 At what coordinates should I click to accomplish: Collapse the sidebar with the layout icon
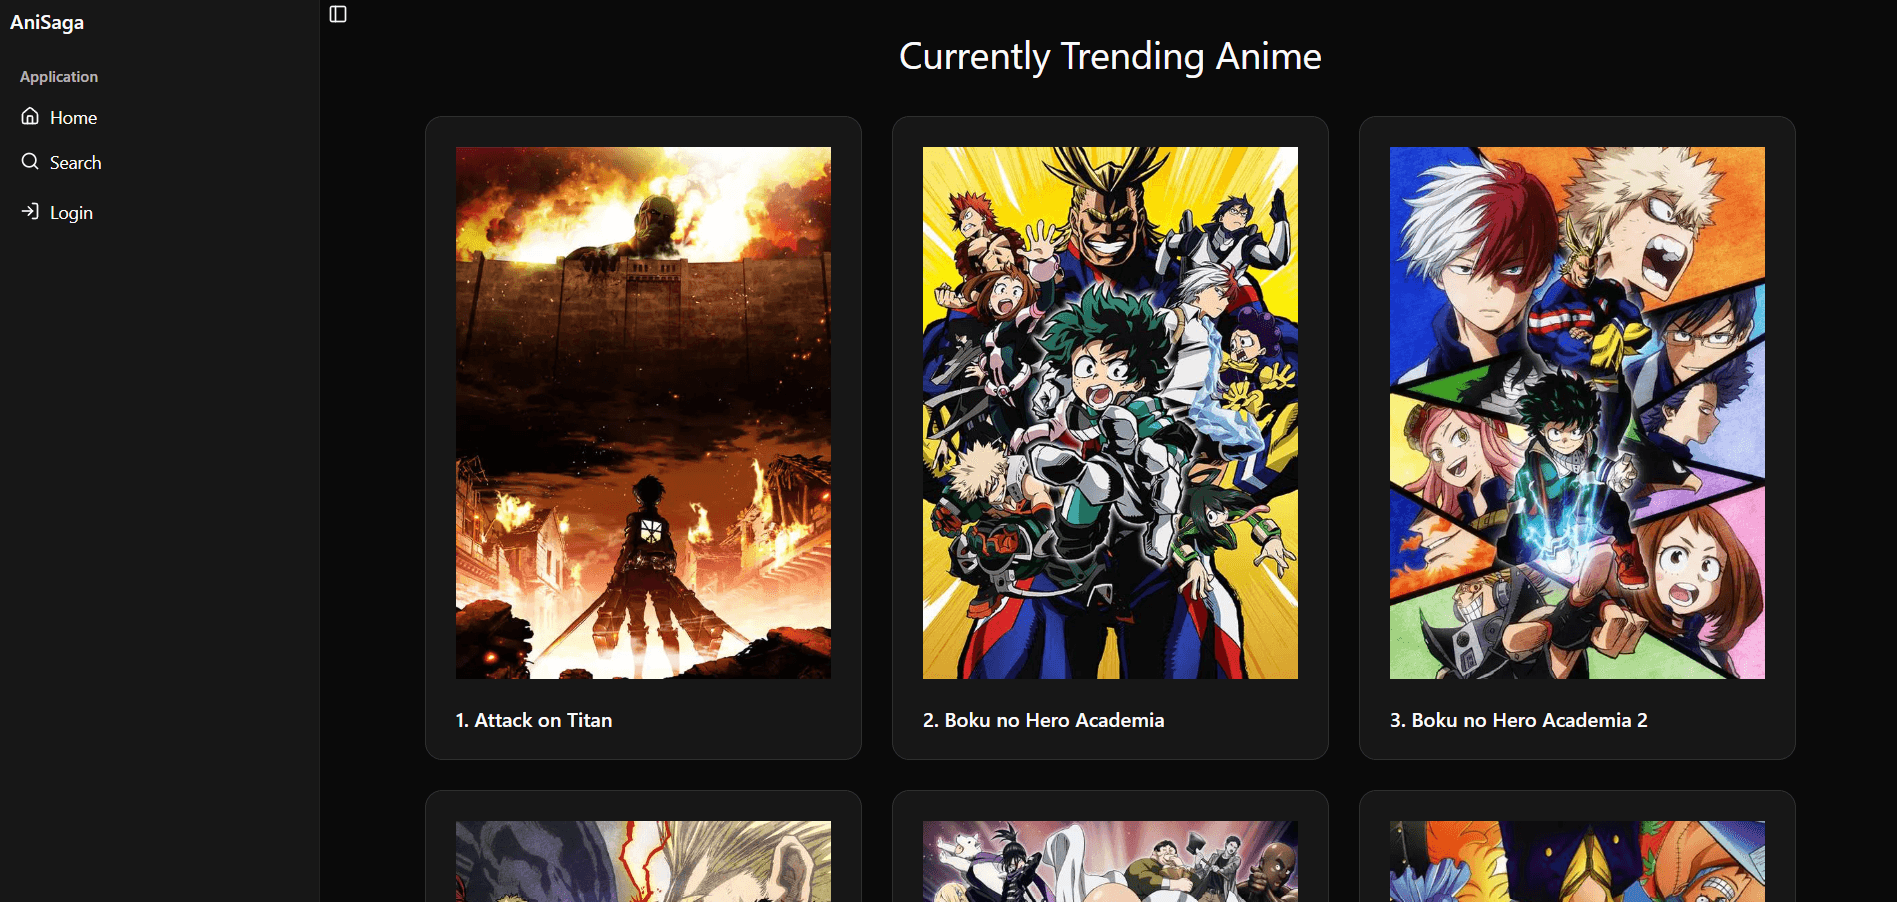click(337, 14)
